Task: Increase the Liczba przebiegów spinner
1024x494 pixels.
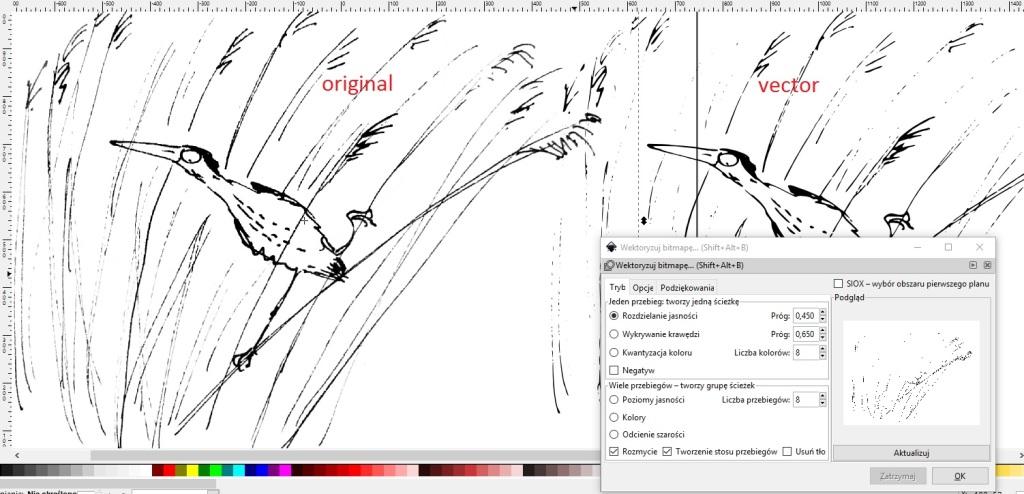Action: click(823, 396)
